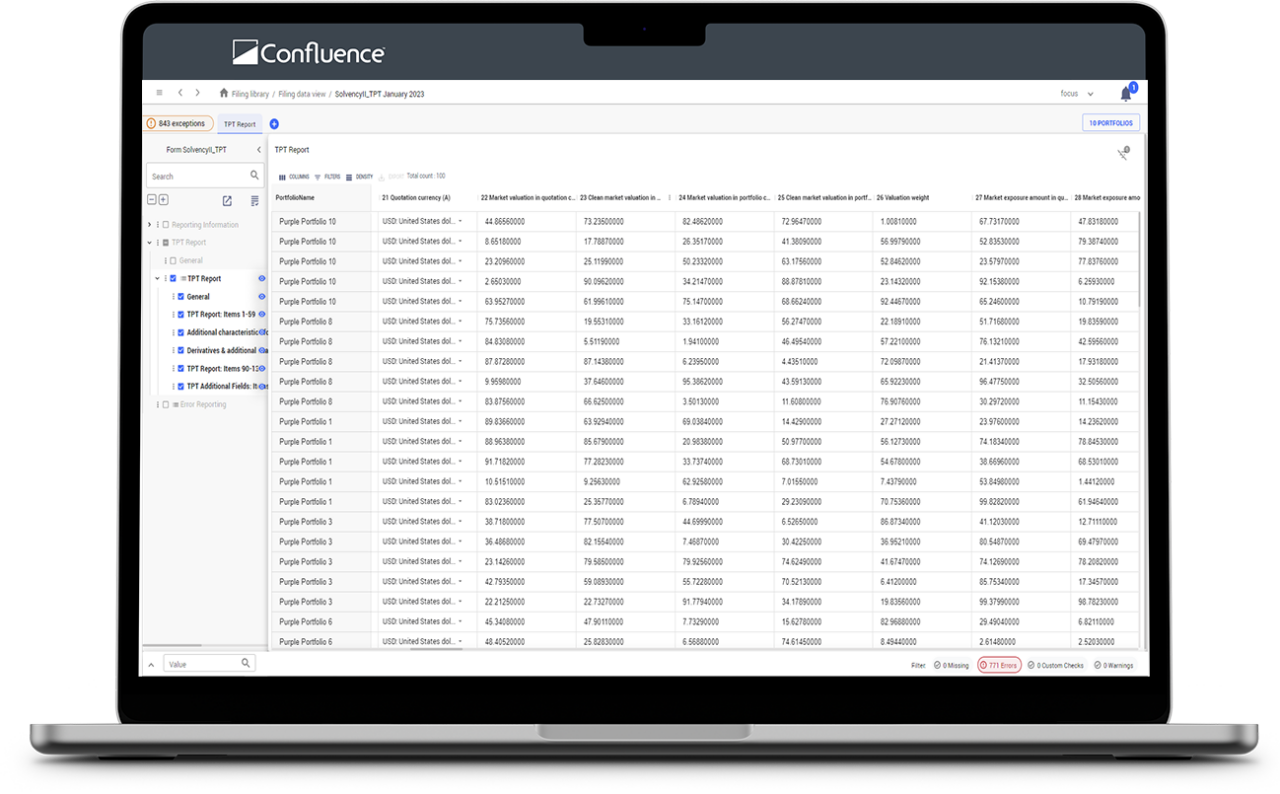Image resolution: width=1280 pixels, height=794 pixels.
Task: Open the hamburger menu in the top bar
Action: 159,92
